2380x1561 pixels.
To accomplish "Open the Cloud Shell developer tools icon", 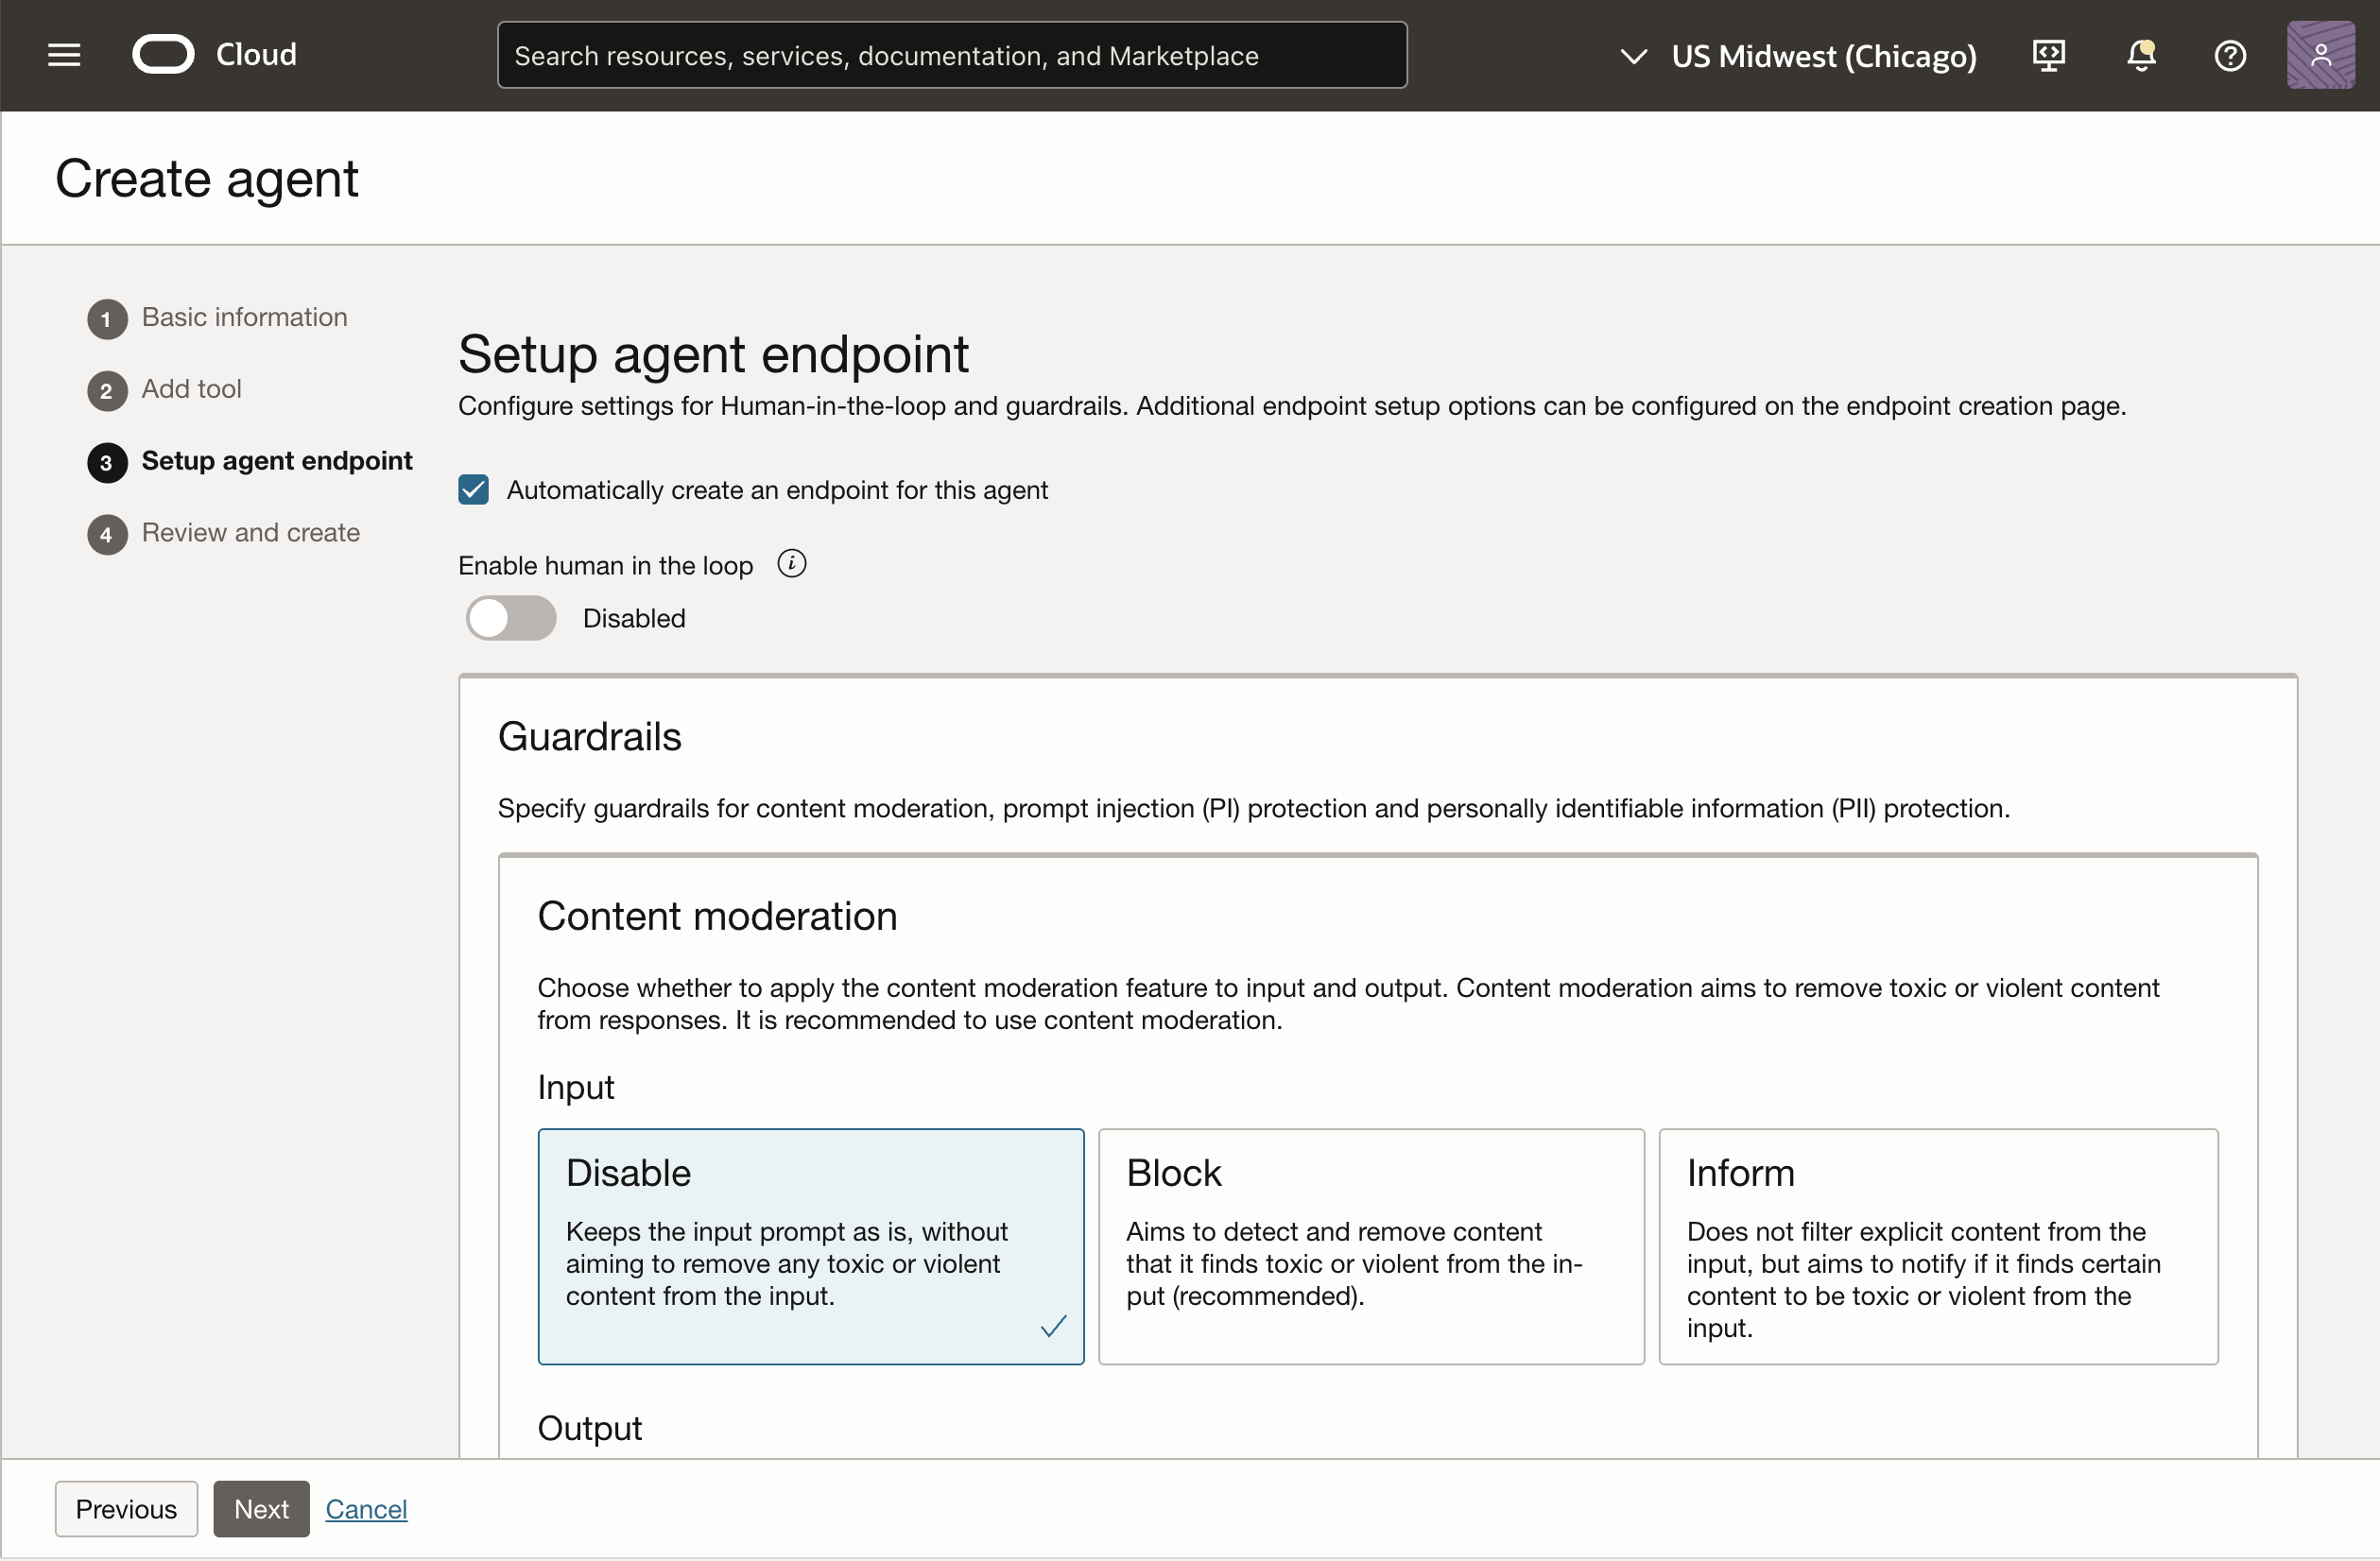I will point(2049,55).
